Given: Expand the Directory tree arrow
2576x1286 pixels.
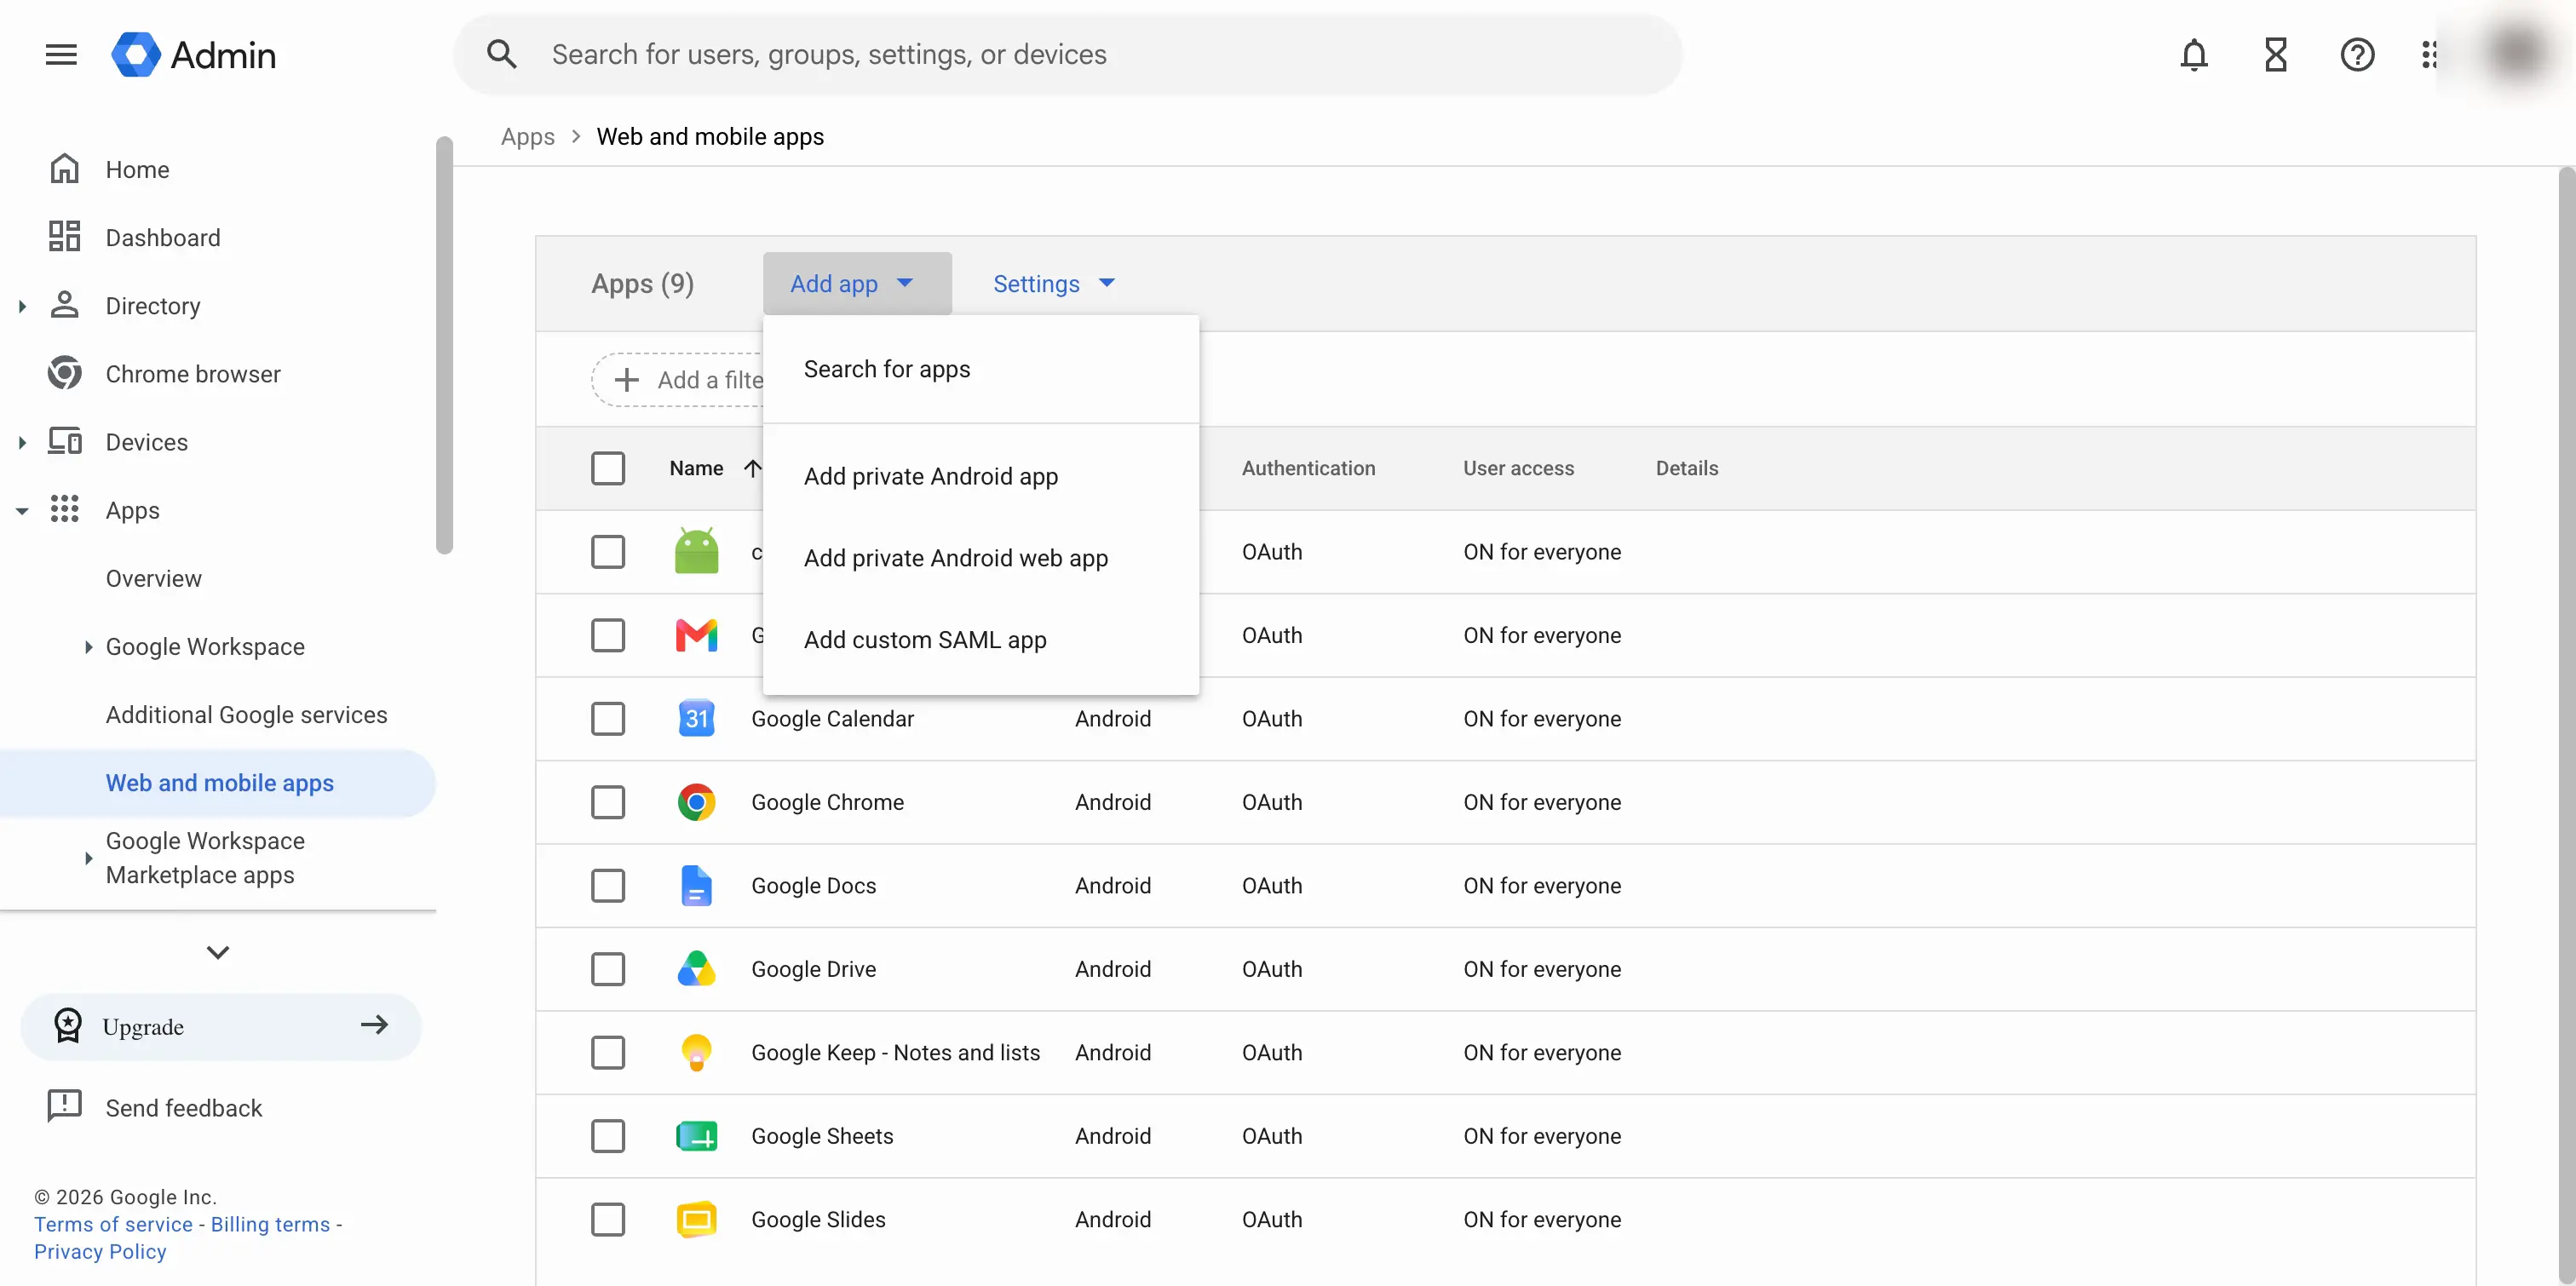Looking at the screenshot, I should point(22,305).
